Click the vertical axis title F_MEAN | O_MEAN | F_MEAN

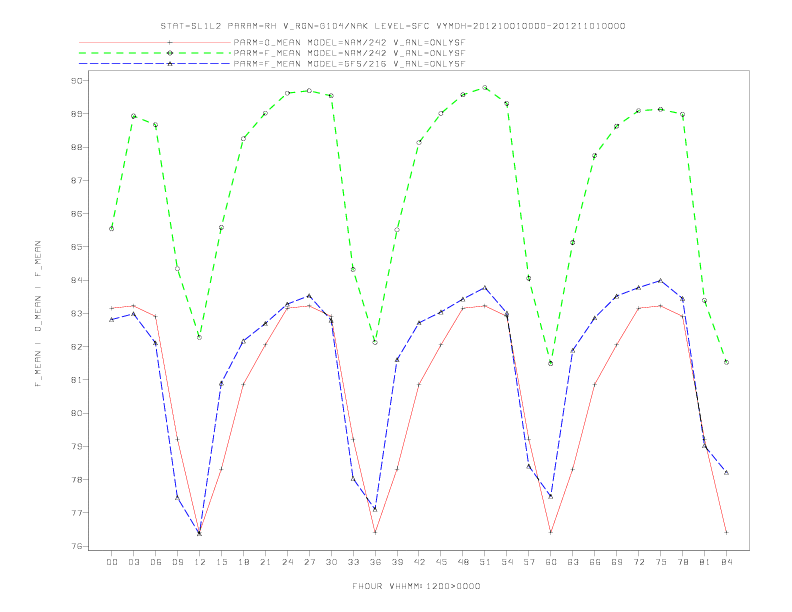click(x=38, y=314)
